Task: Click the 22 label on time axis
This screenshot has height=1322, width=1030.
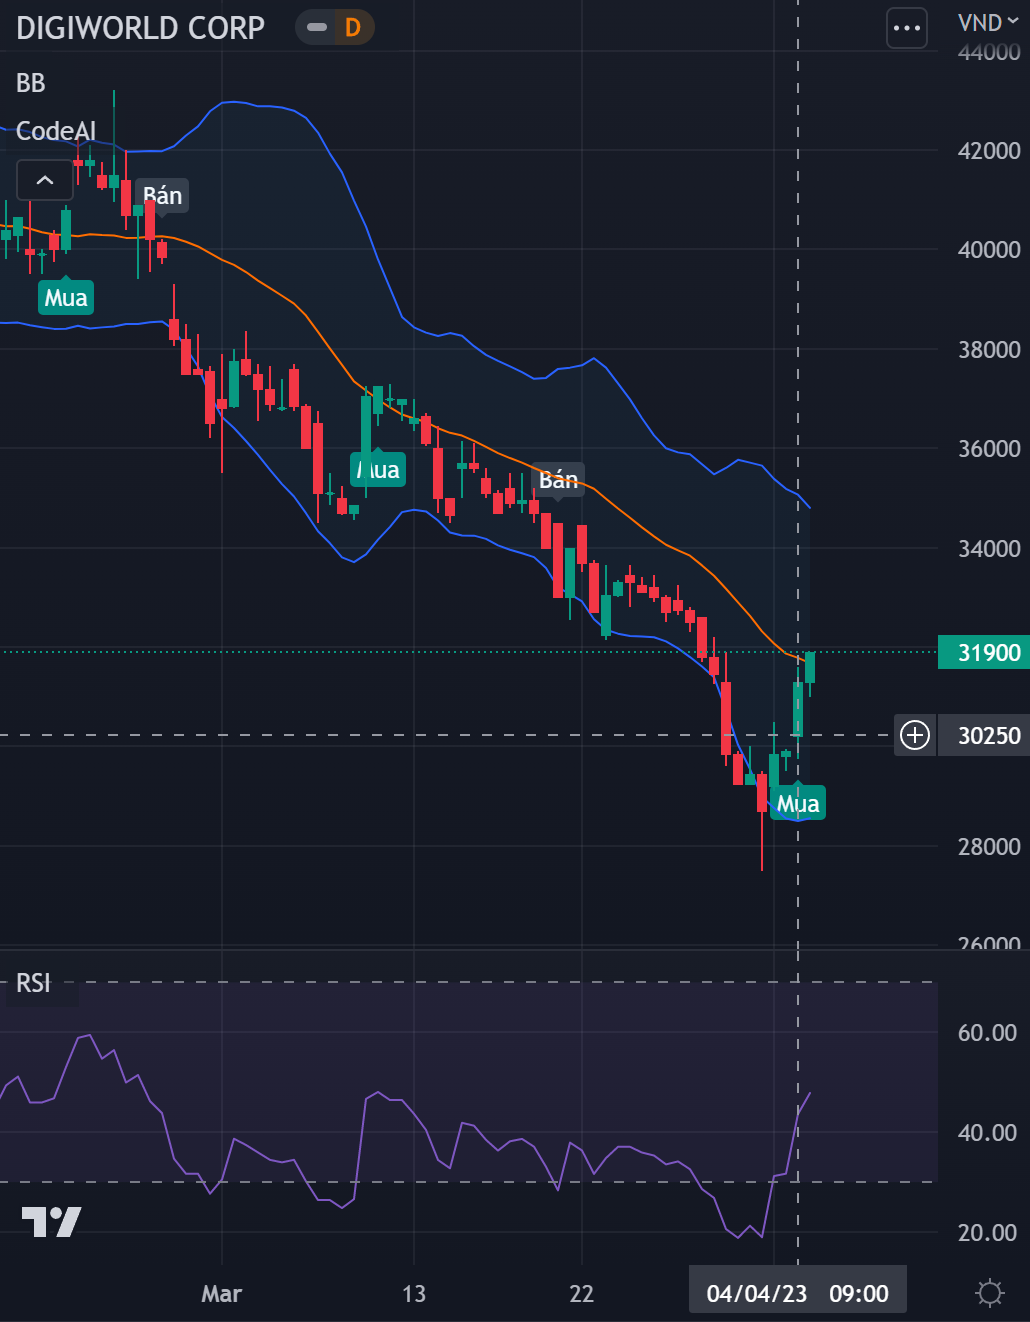Action: click(x=582, y=1294)
